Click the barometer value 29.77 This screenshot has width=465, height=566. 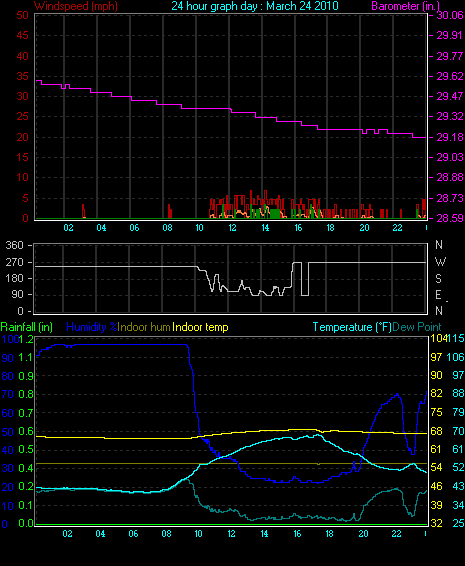tap(450, 56)
